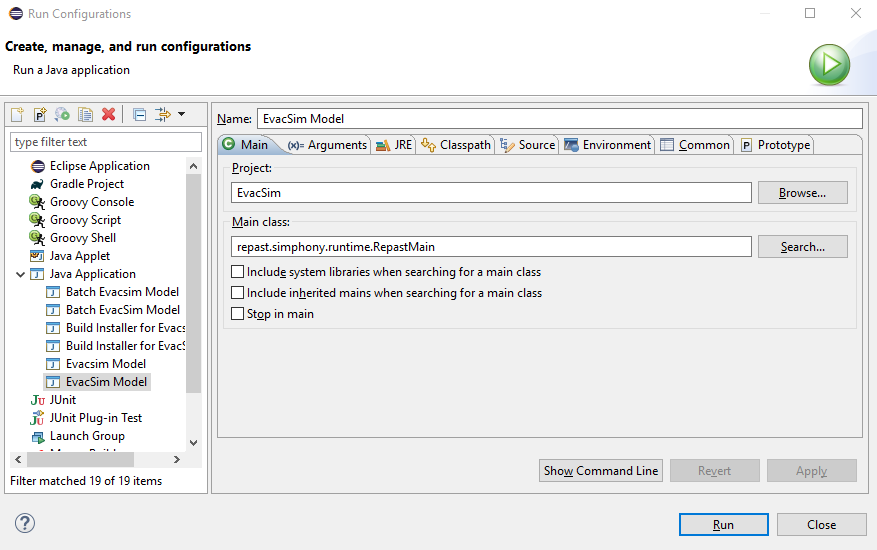Click the New prototype icon
Image resolution: width=877 pixels, height=550 pixels.
click(40, 115)
